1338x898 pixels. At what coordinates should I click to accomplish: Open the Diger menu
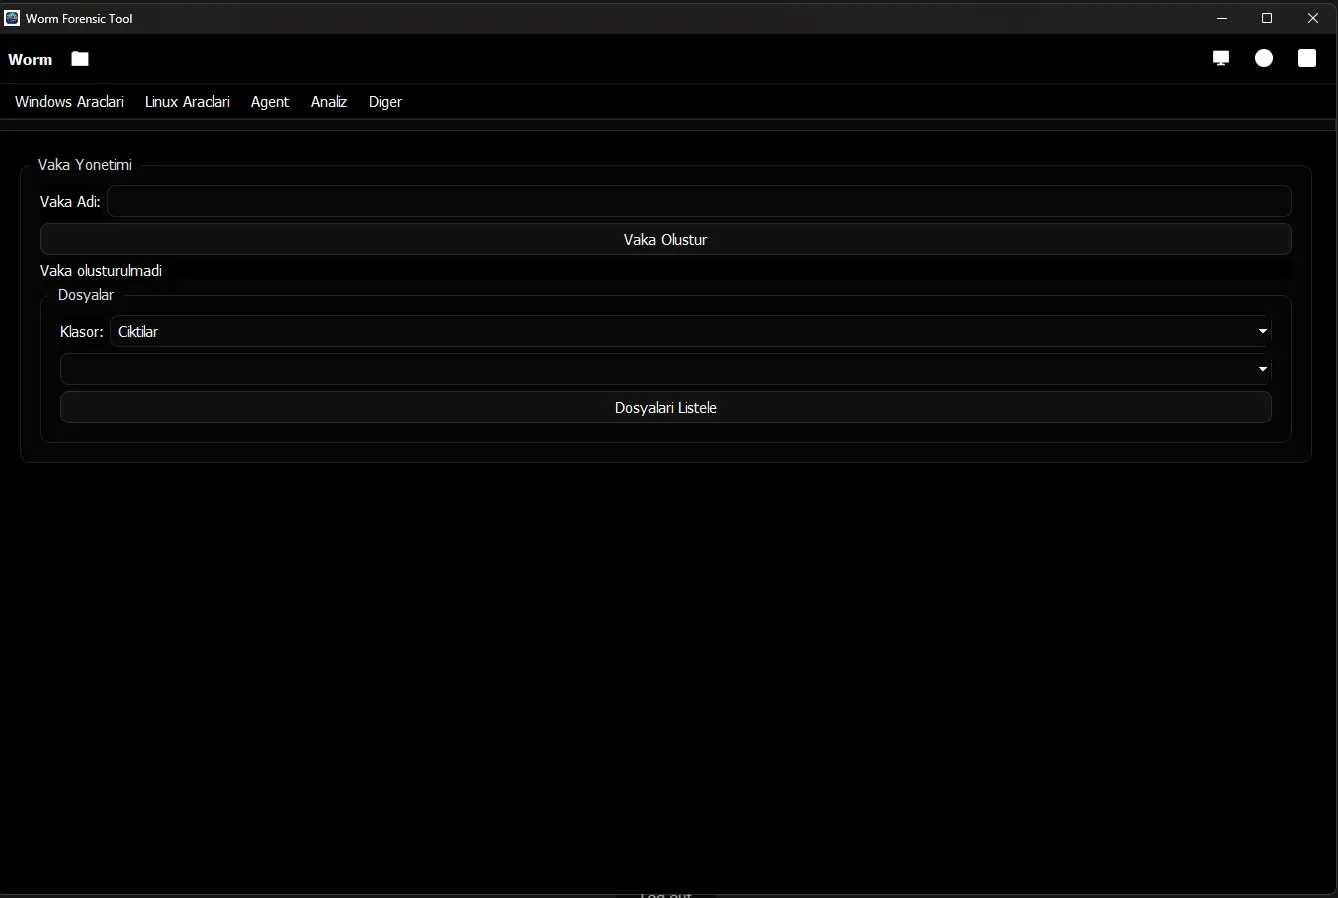[385, 102]
